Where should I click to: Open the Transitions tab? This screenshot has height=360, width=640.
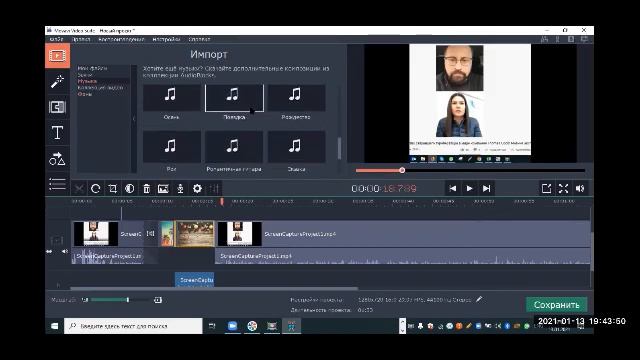(x=57, y=107)
